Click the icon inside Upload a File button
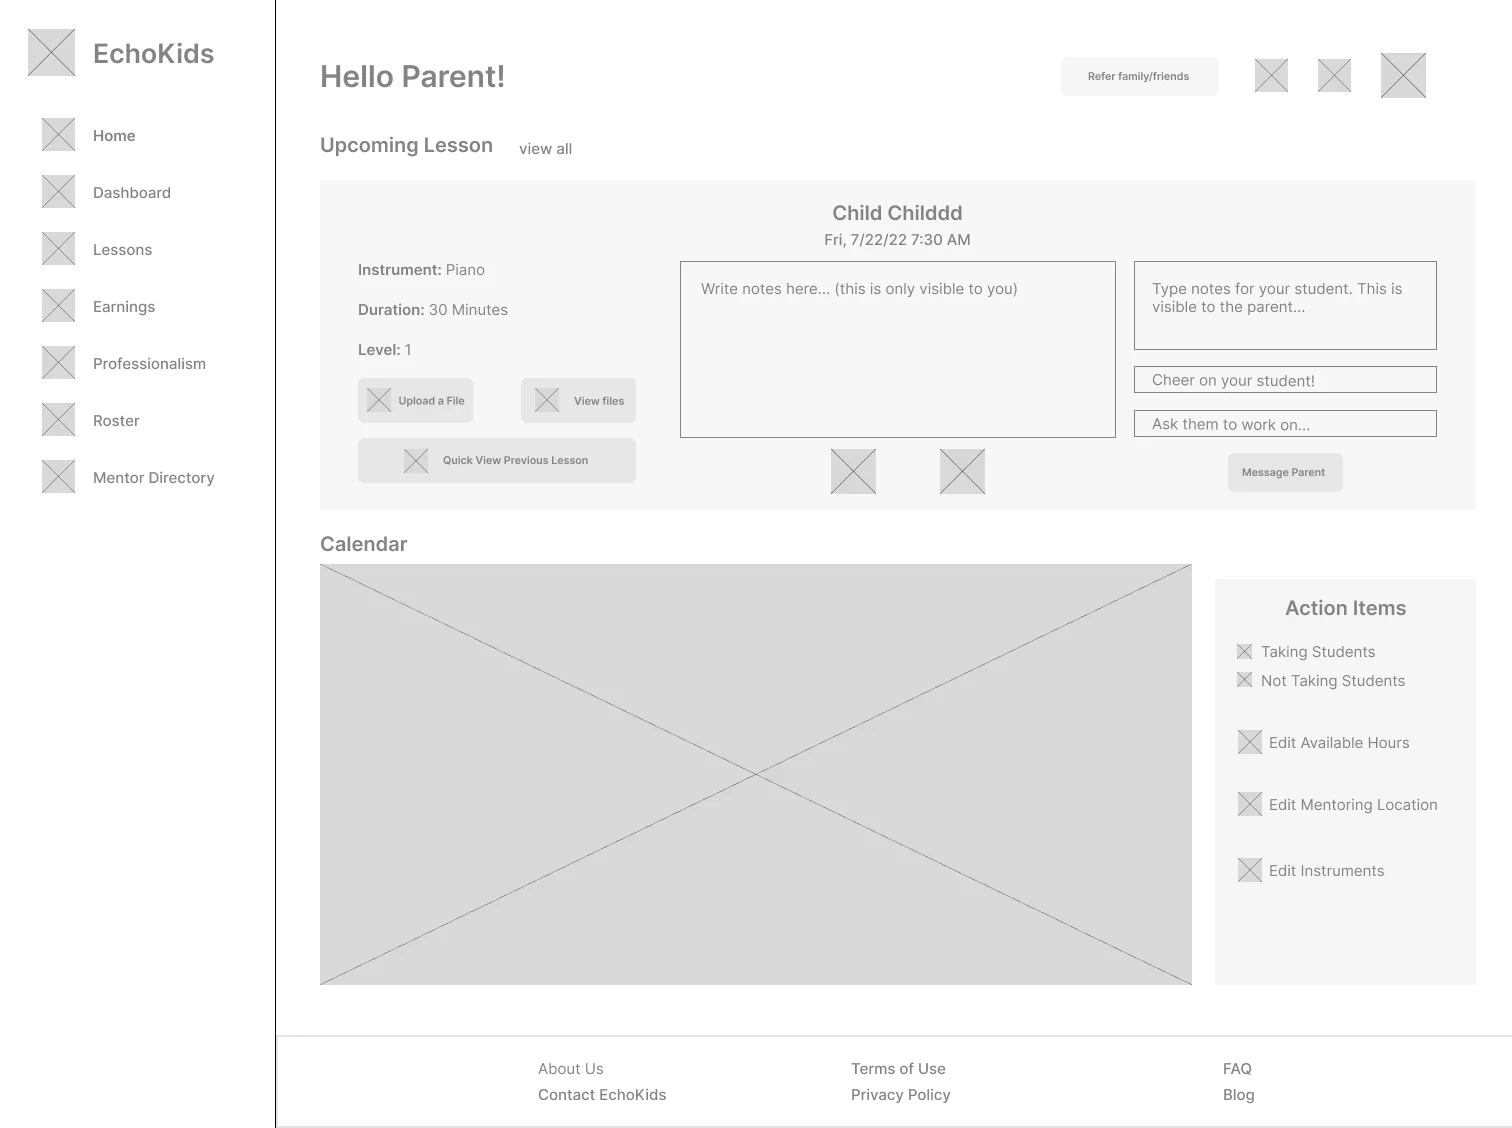The image size is (1512, 1128). 379,400
